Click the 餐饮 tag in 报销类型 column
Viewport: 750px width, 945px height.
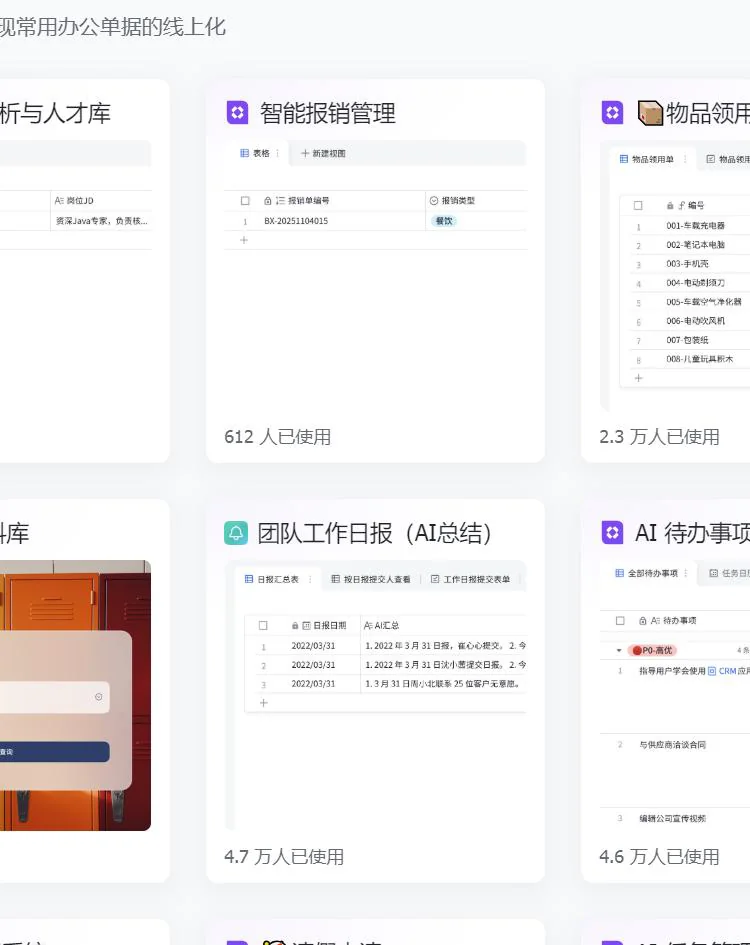pyautogui.click(x=444, y=221)
